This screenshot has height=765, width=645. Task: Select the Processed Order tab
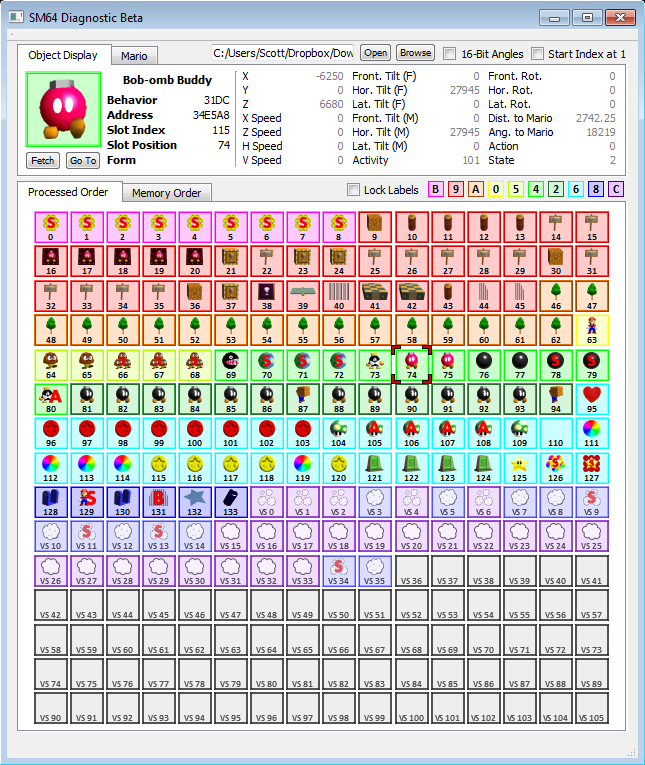68,192
